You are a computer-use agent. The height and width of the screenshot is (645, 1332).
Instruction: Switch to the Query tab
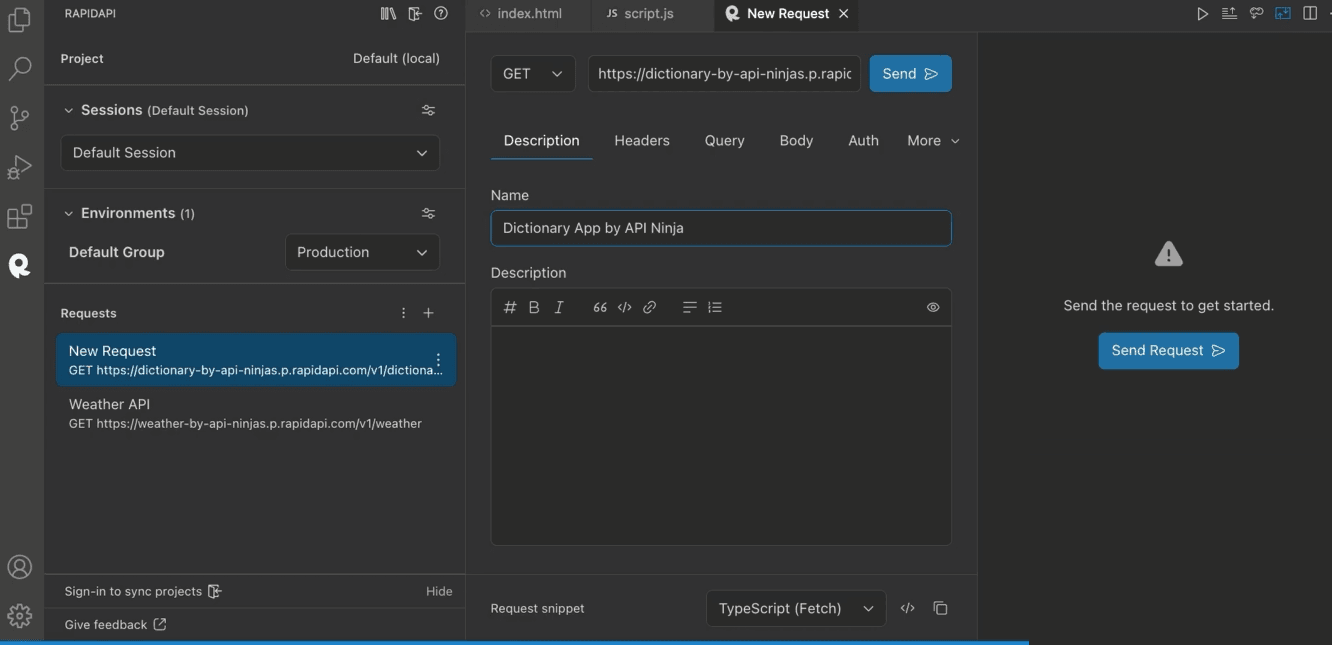coord(724,141)
